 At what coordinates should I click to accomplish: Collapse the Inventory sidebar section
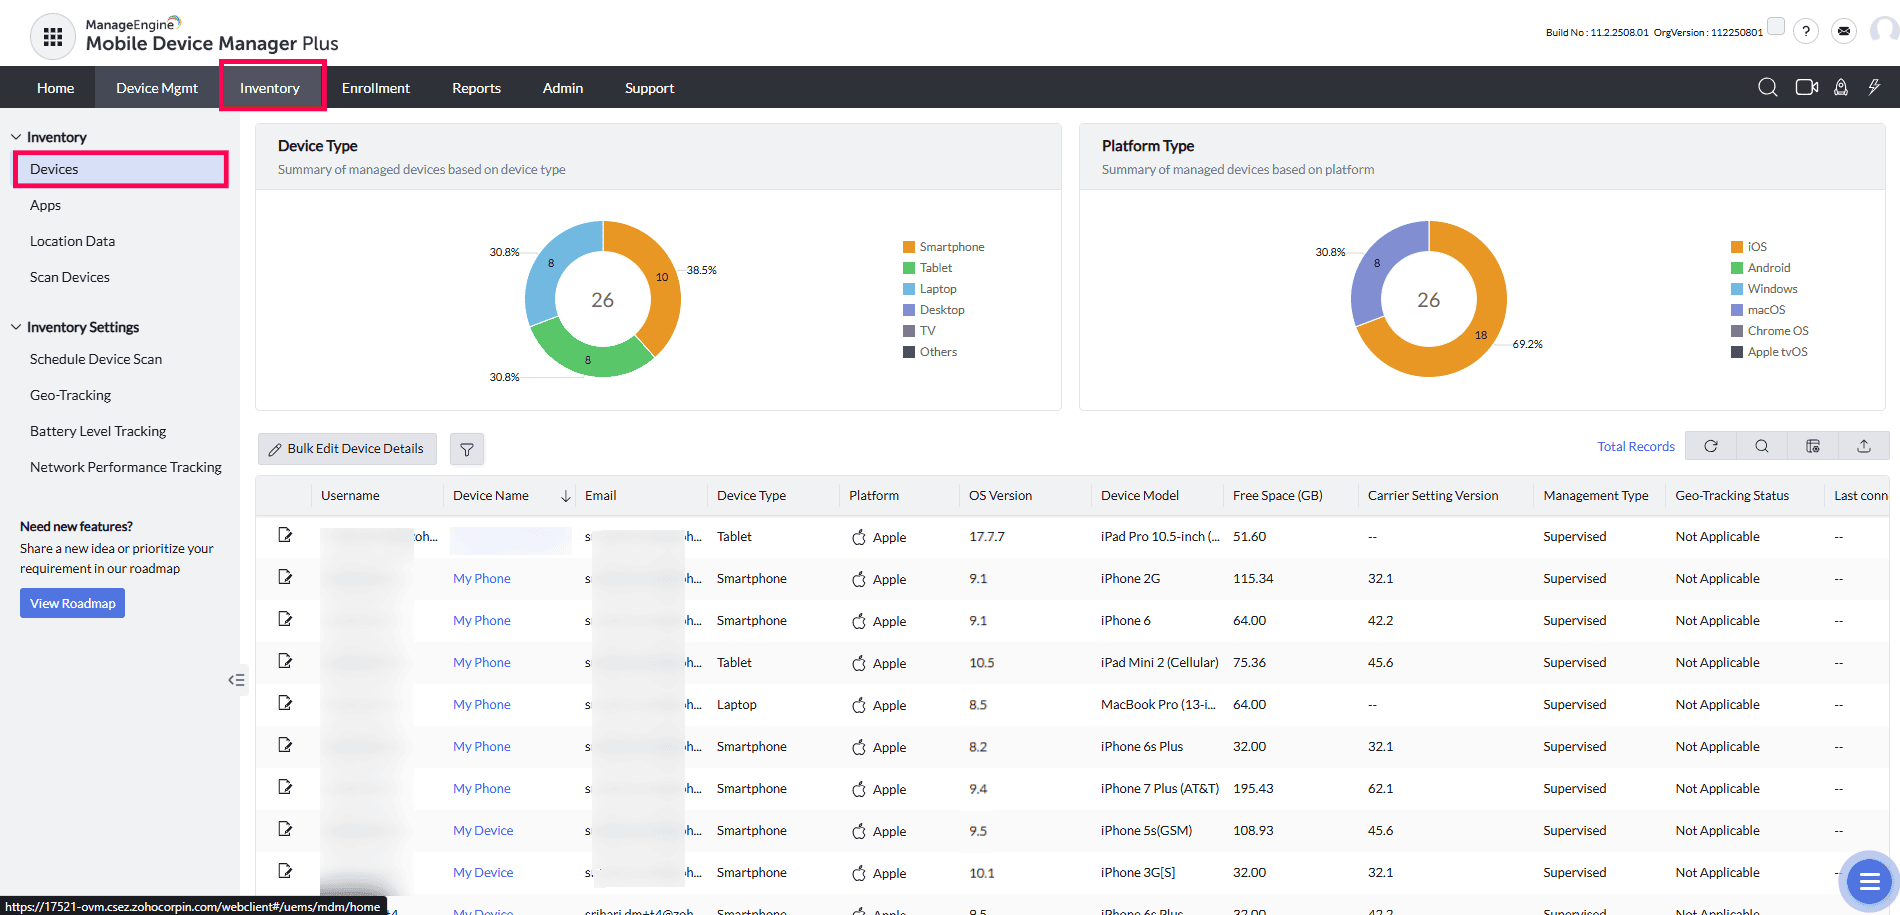tap(16, 137)
